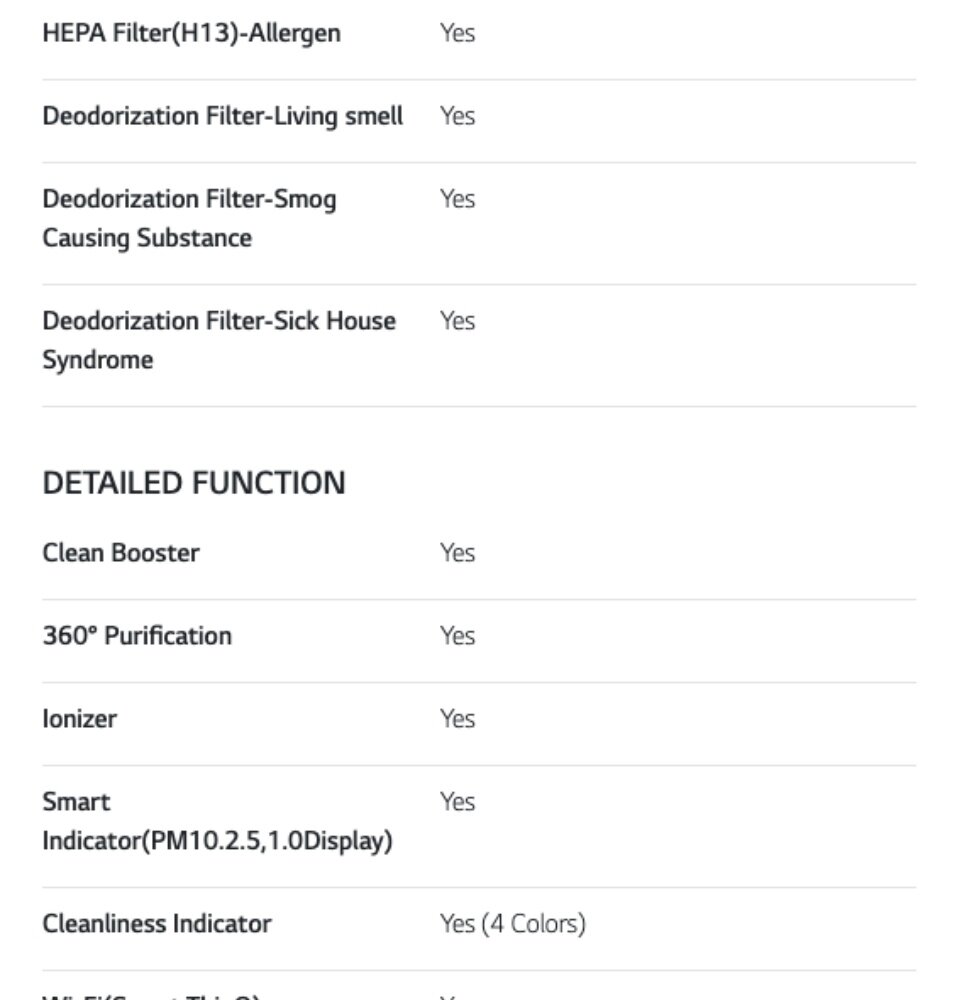Screen dimensions: 960x1000
Task: Click the HEPA Filter(H13)-Allergen label
Action: tap(191, 33)
